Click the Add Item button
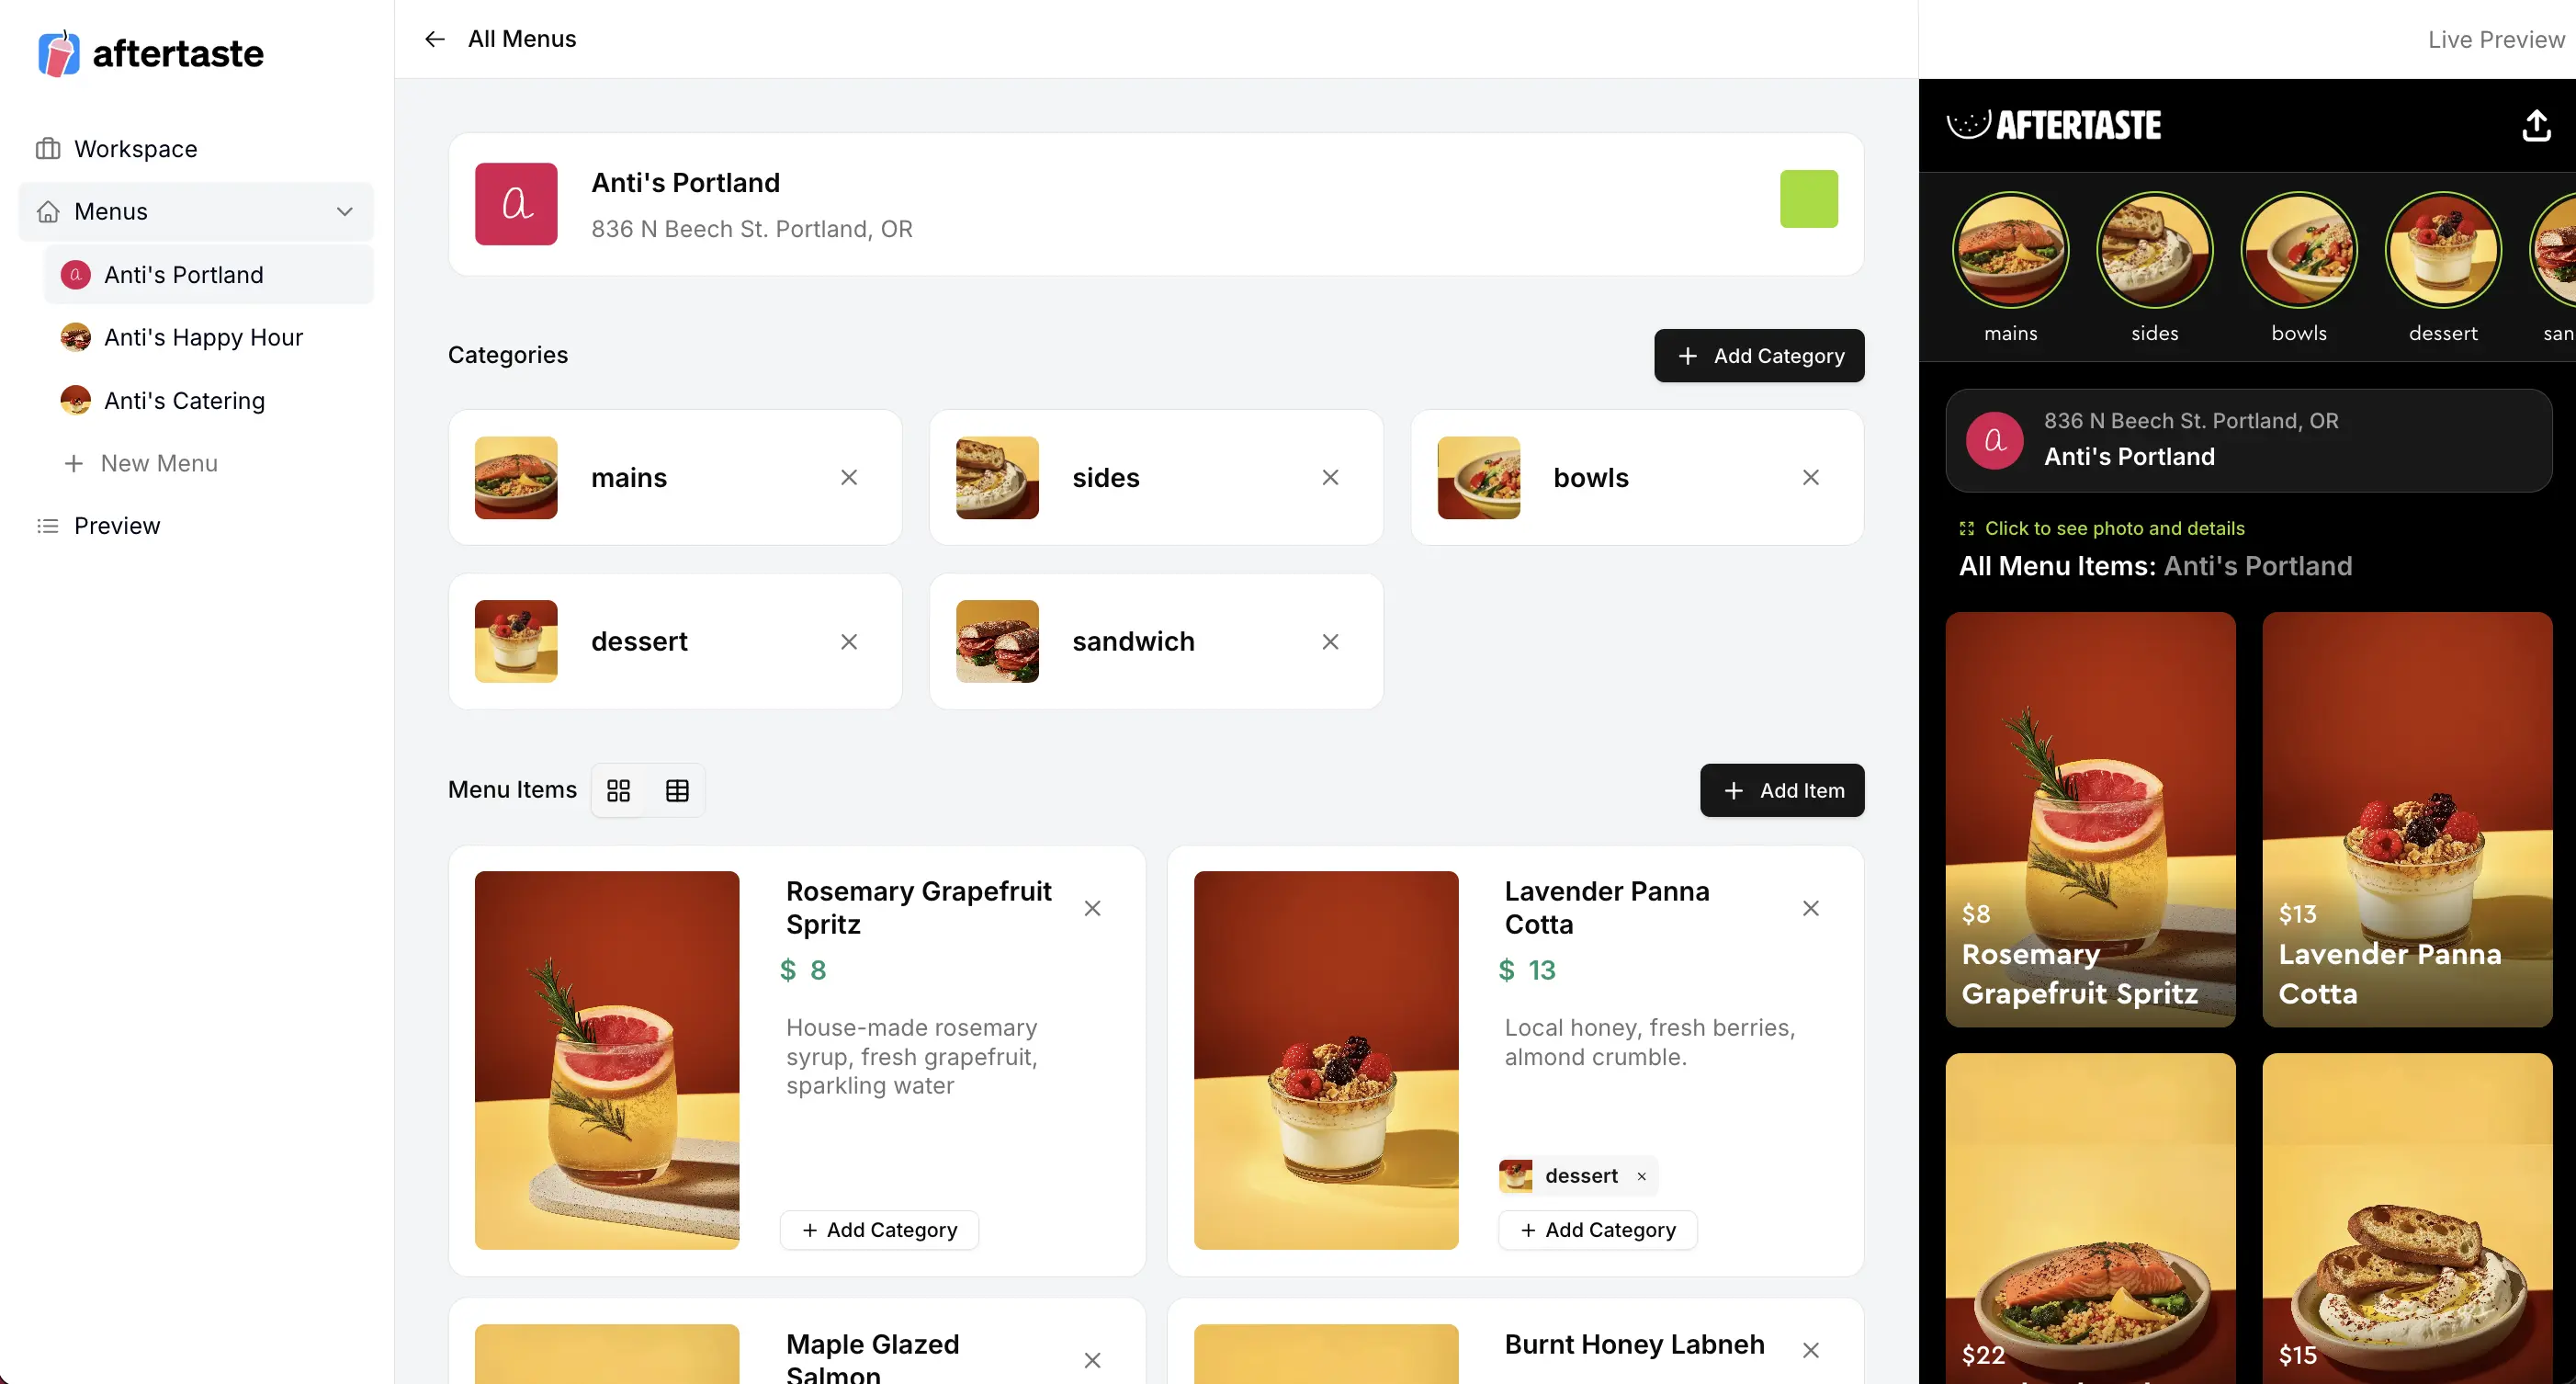The width and height of the screenshot is (2576, 1384). click(x=1782, y=790)
